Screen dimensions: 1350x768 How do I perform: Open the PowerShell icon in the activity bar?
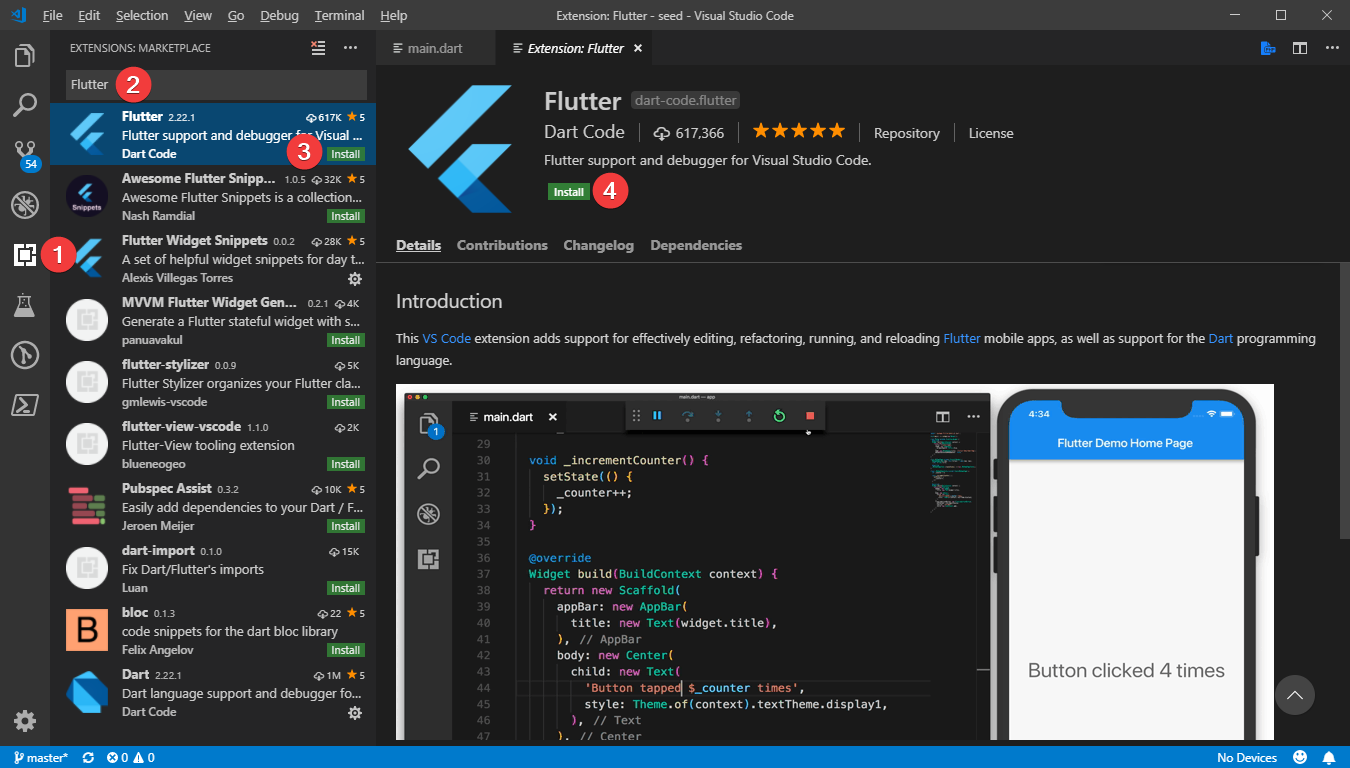(24, 404)
